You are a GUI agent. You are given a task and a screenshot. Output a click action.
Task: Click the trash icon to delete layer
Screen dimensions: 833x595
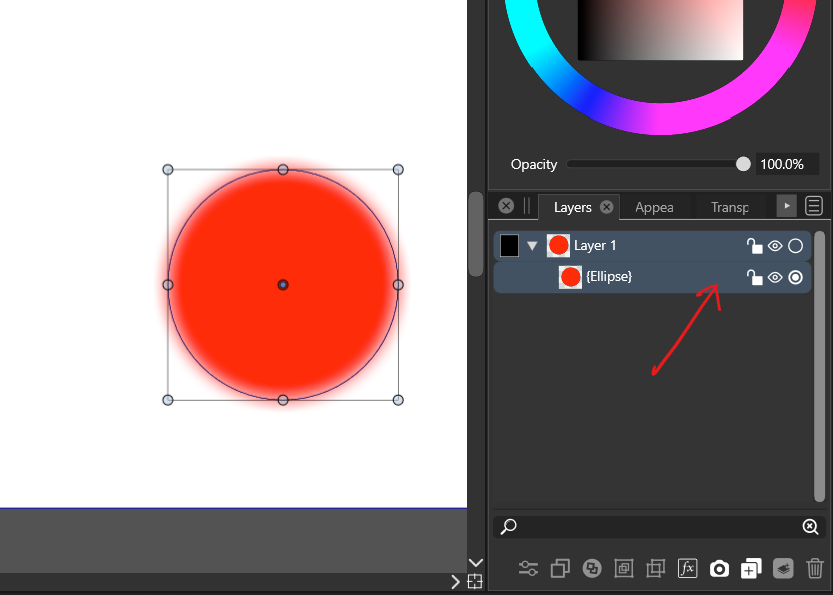814,569
